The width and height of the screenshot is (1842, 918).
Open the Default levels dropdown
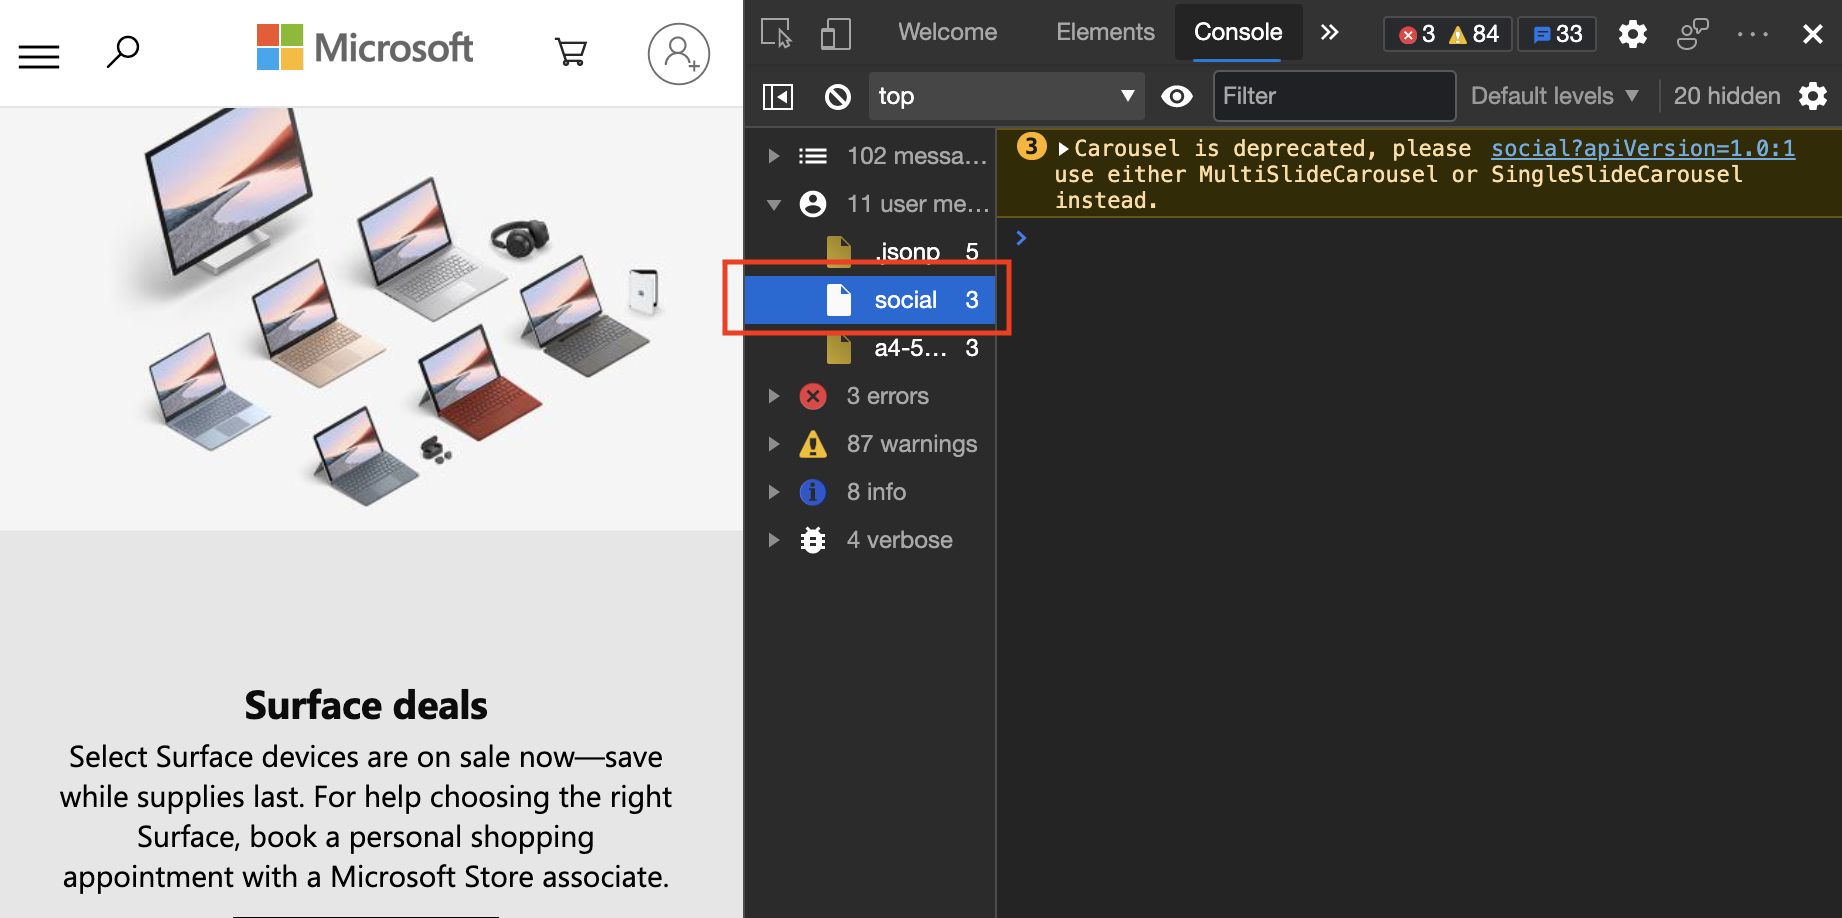tap(1554, 96)
